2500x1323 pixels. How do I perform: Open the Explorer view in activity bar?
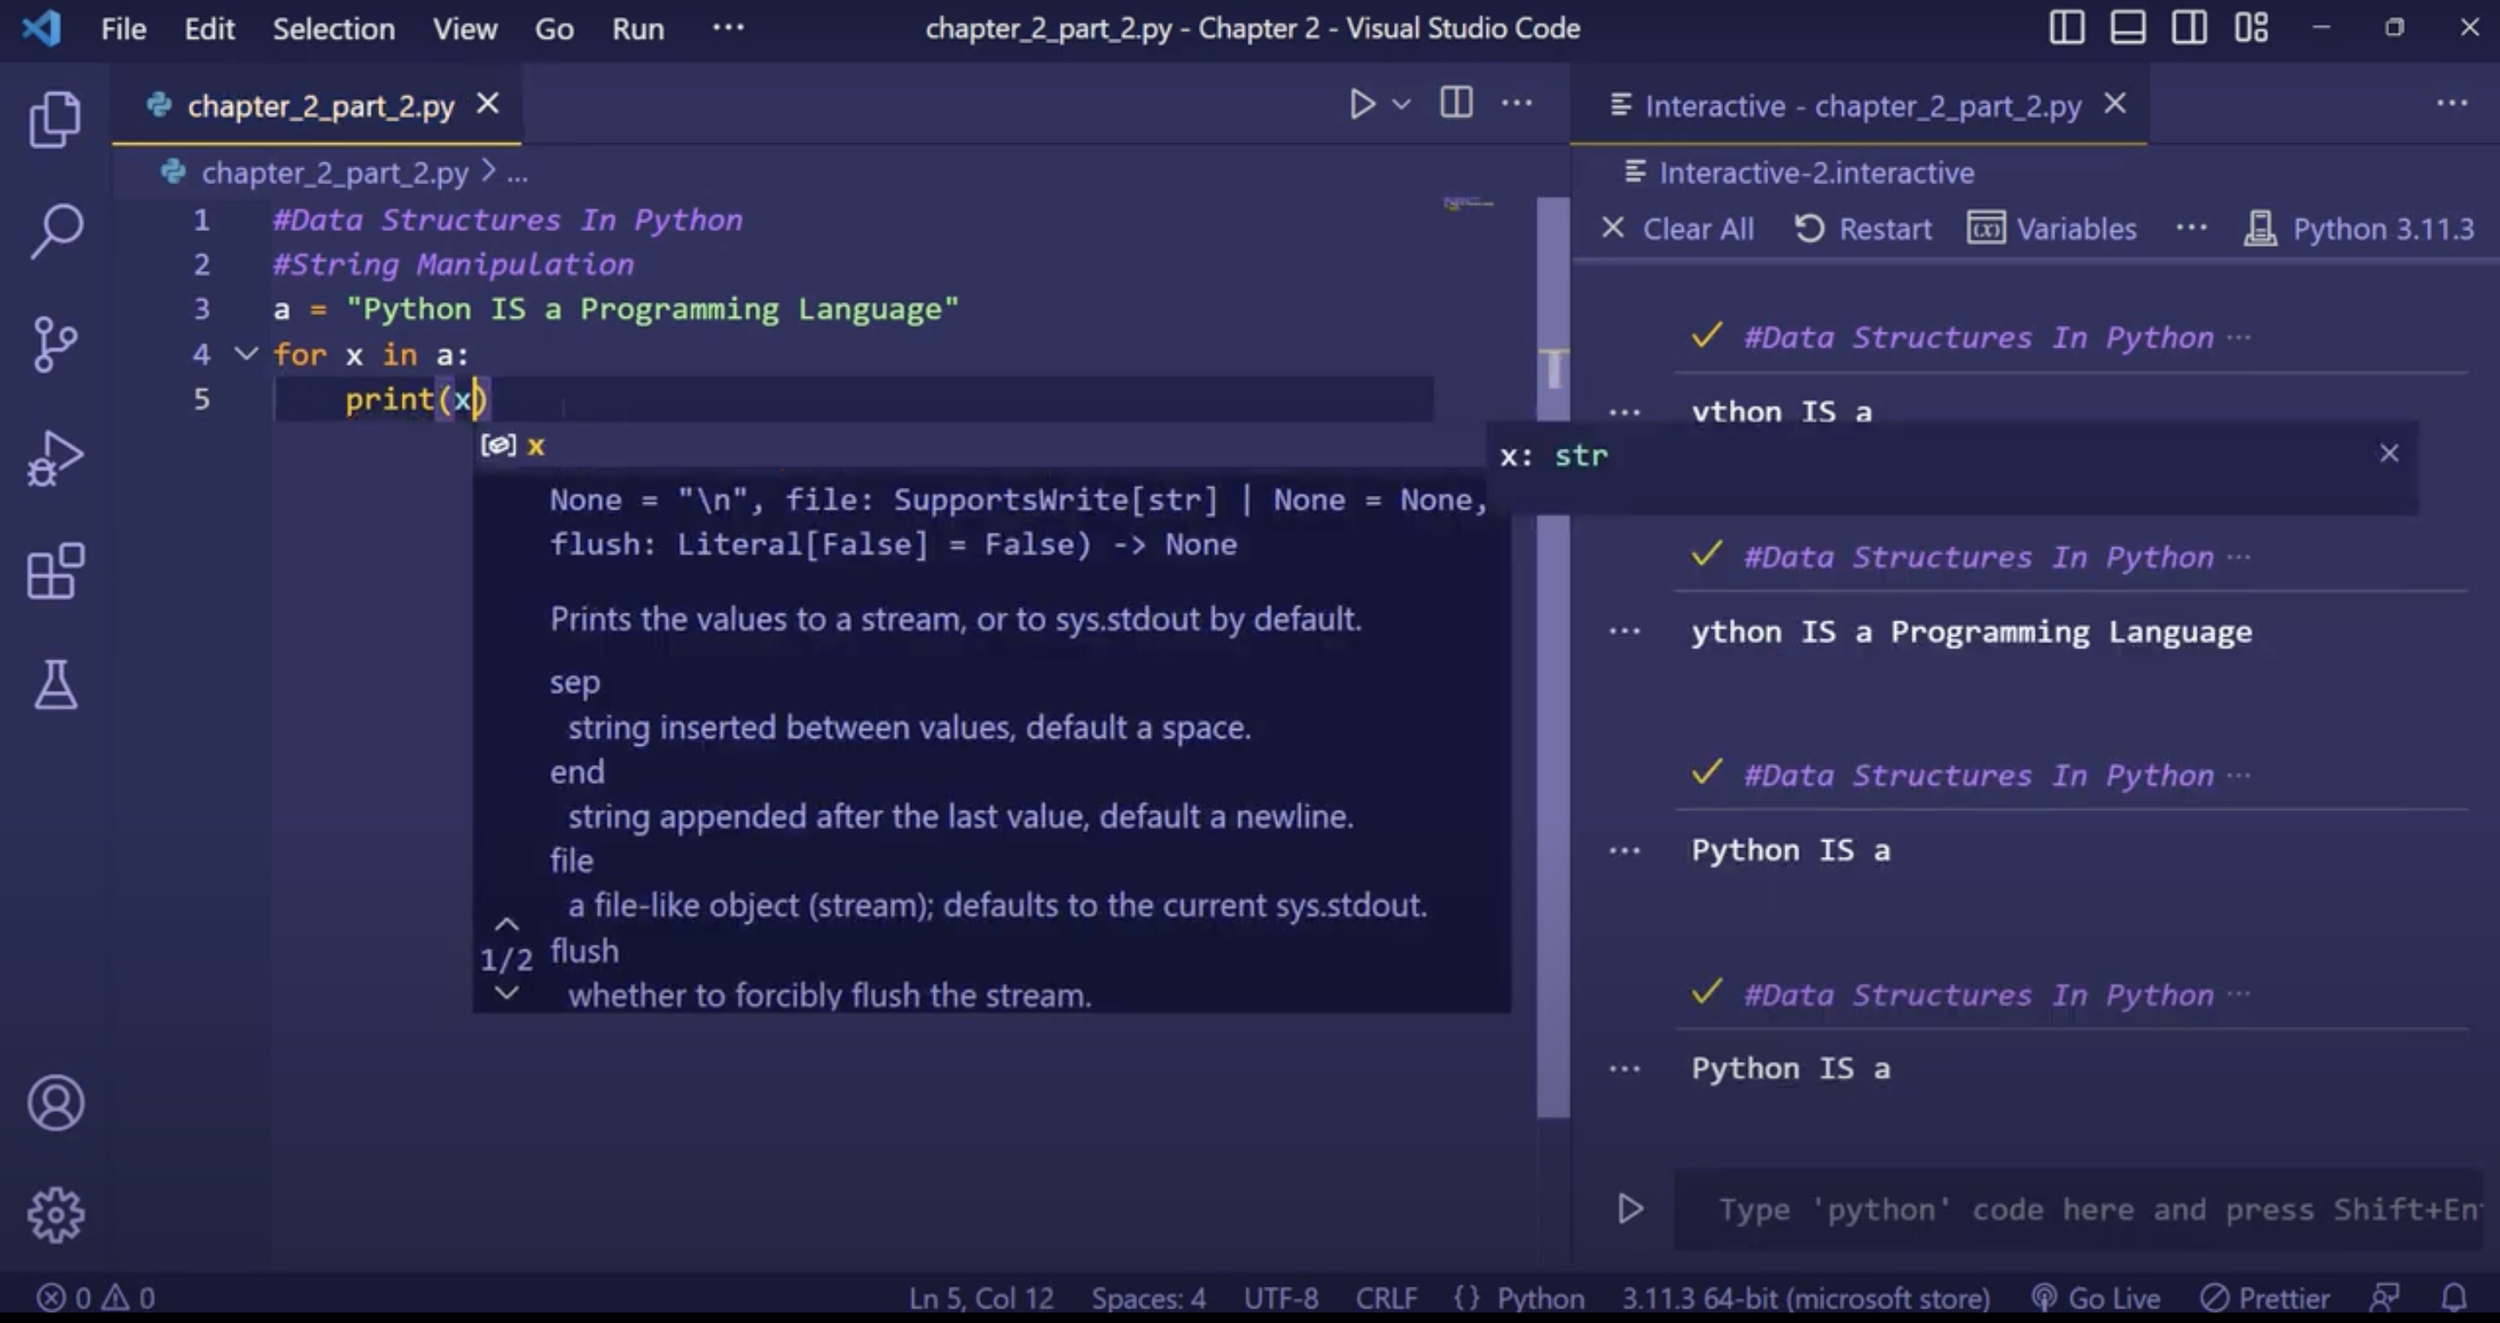tap(55, 119)
